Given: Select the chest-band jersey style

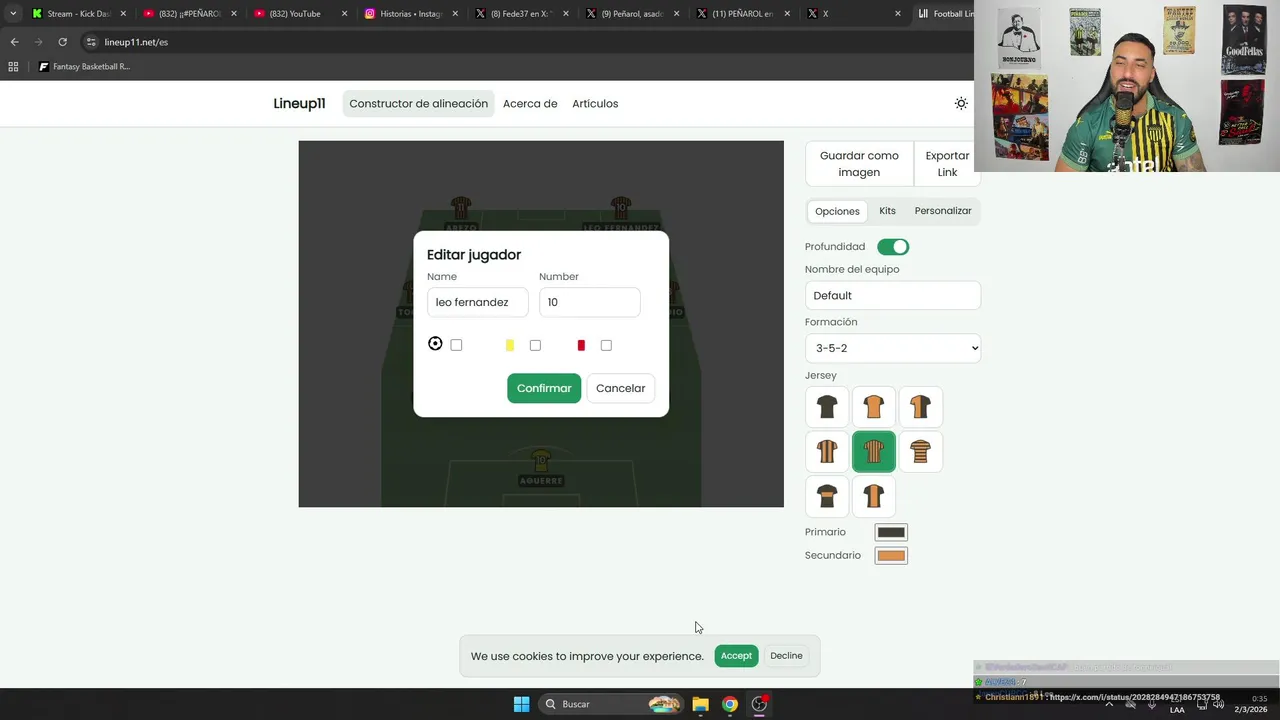Looking at the screenshot, I should pos(827,496).
